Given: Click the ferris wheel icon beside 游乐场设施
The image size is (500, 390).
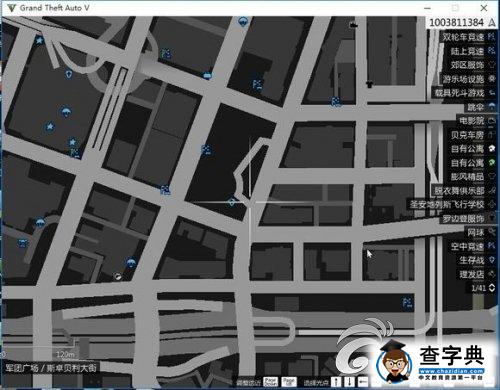Looking at the screenshot, I should point(492,79).
